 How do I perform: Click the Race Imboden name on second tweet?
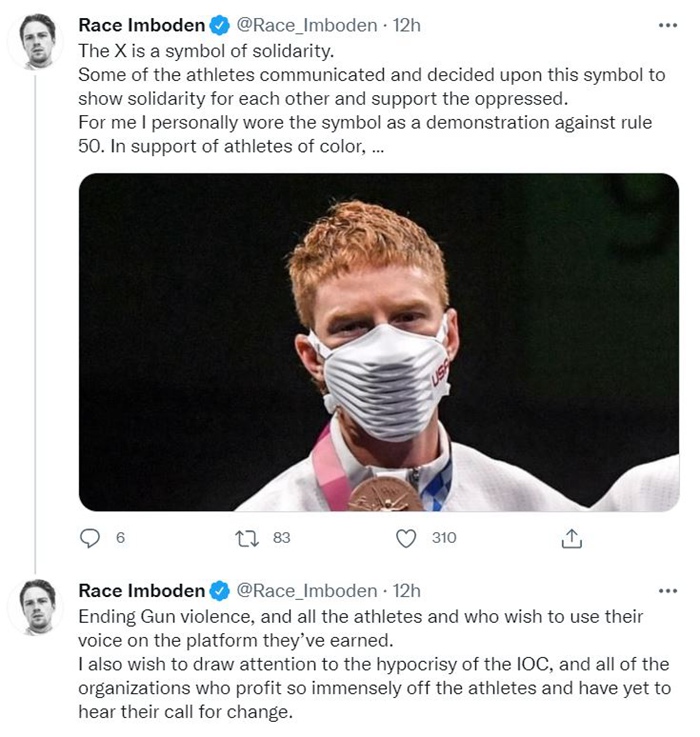[141, 591]
